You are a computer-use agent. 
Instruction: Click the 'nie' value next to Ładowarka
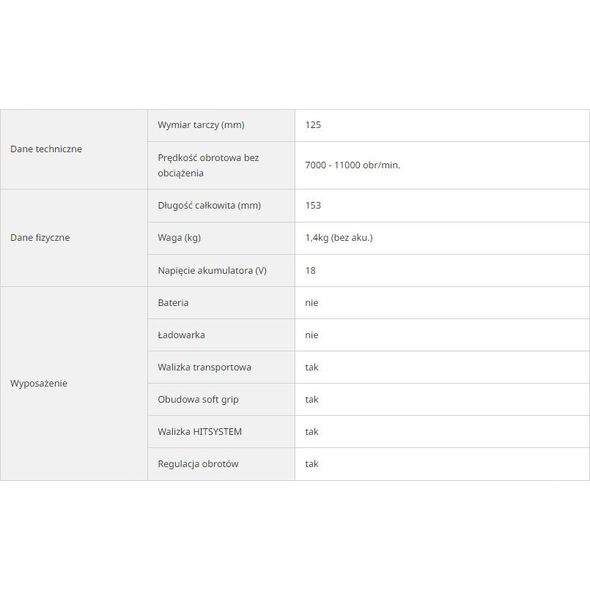[312, 335]
